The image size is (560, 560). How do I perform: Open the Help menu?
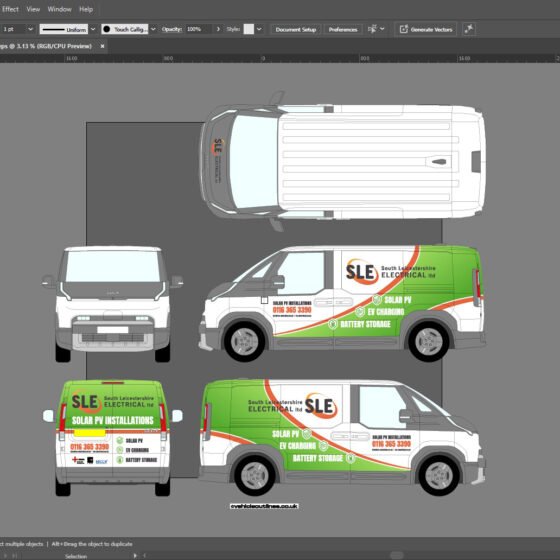[x=86, y=9]
